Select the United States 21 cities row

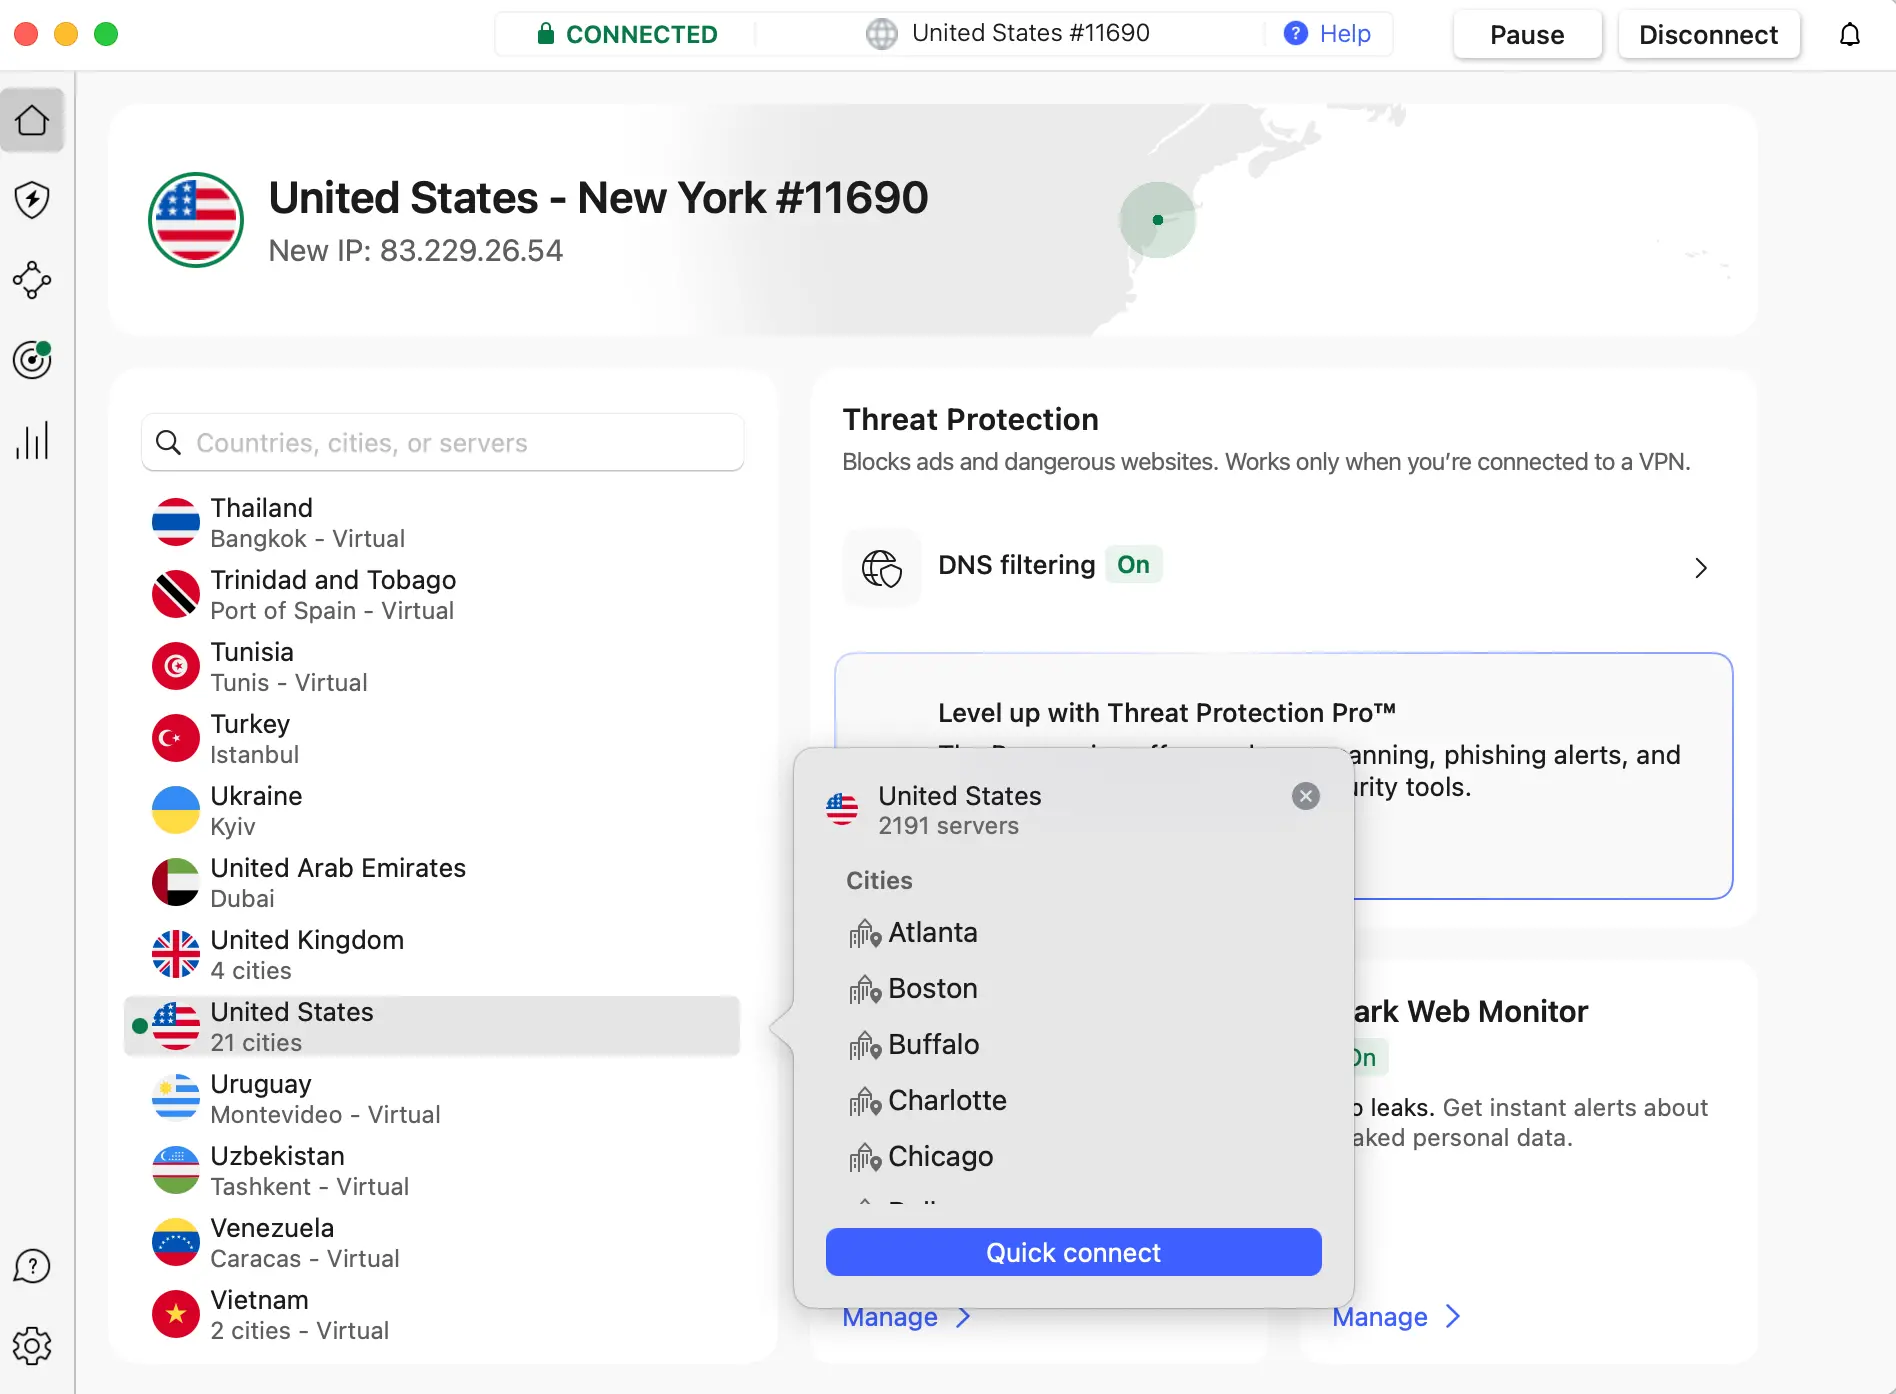(432, 1026)
